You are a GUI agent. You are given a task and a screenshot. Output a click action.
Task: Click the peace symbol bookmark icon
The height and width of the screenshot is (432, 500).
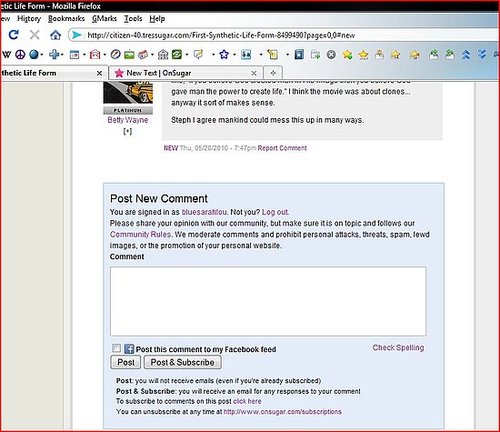click(20, 54)
